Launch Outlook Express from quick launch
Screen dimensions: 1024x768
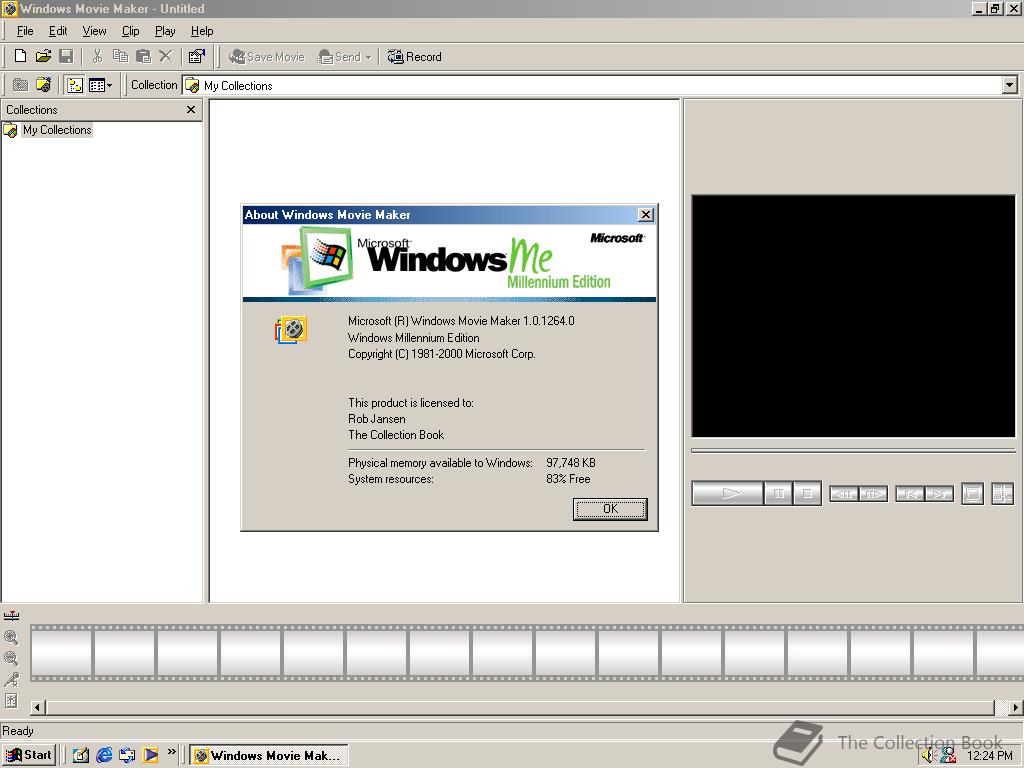pyautogui.click(x=127, y=755)
